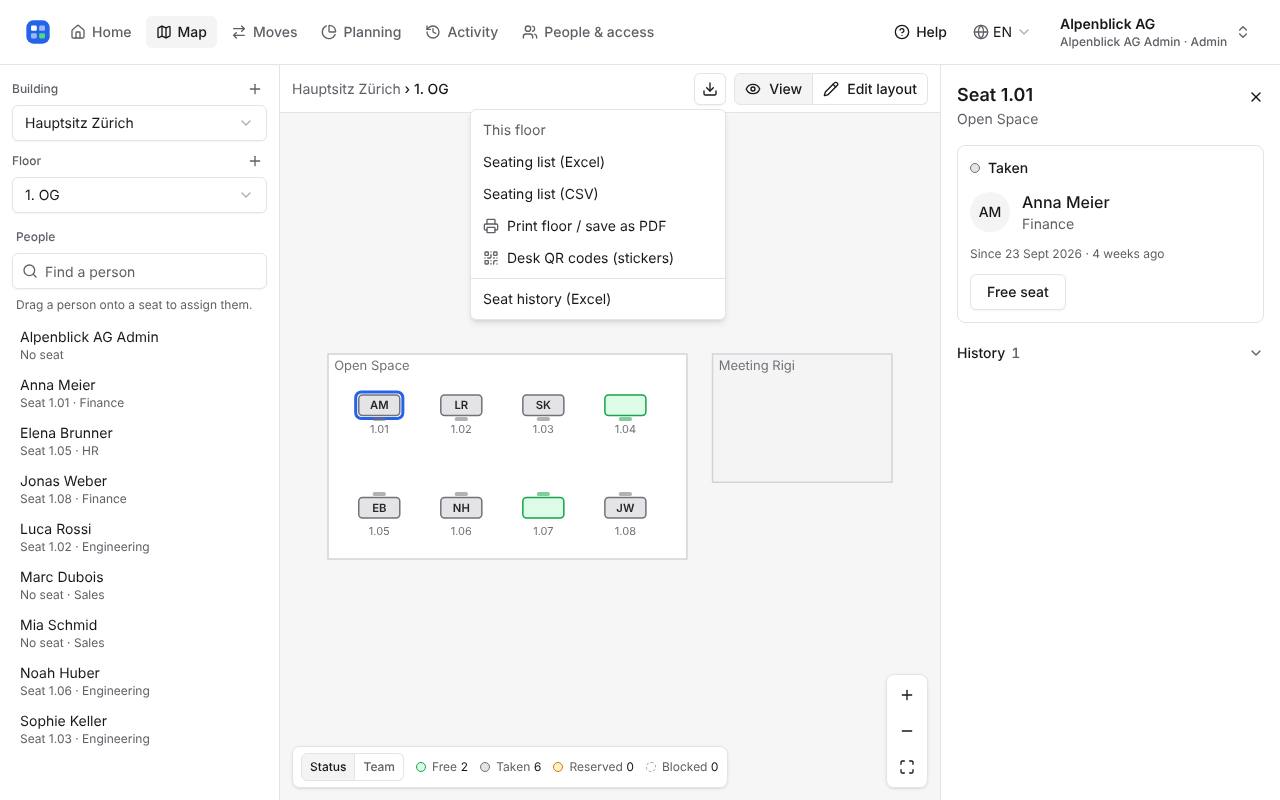Choose Seating list (CSV) export
The width and height of the screenshot is (1280, 800).
(598, 194)
